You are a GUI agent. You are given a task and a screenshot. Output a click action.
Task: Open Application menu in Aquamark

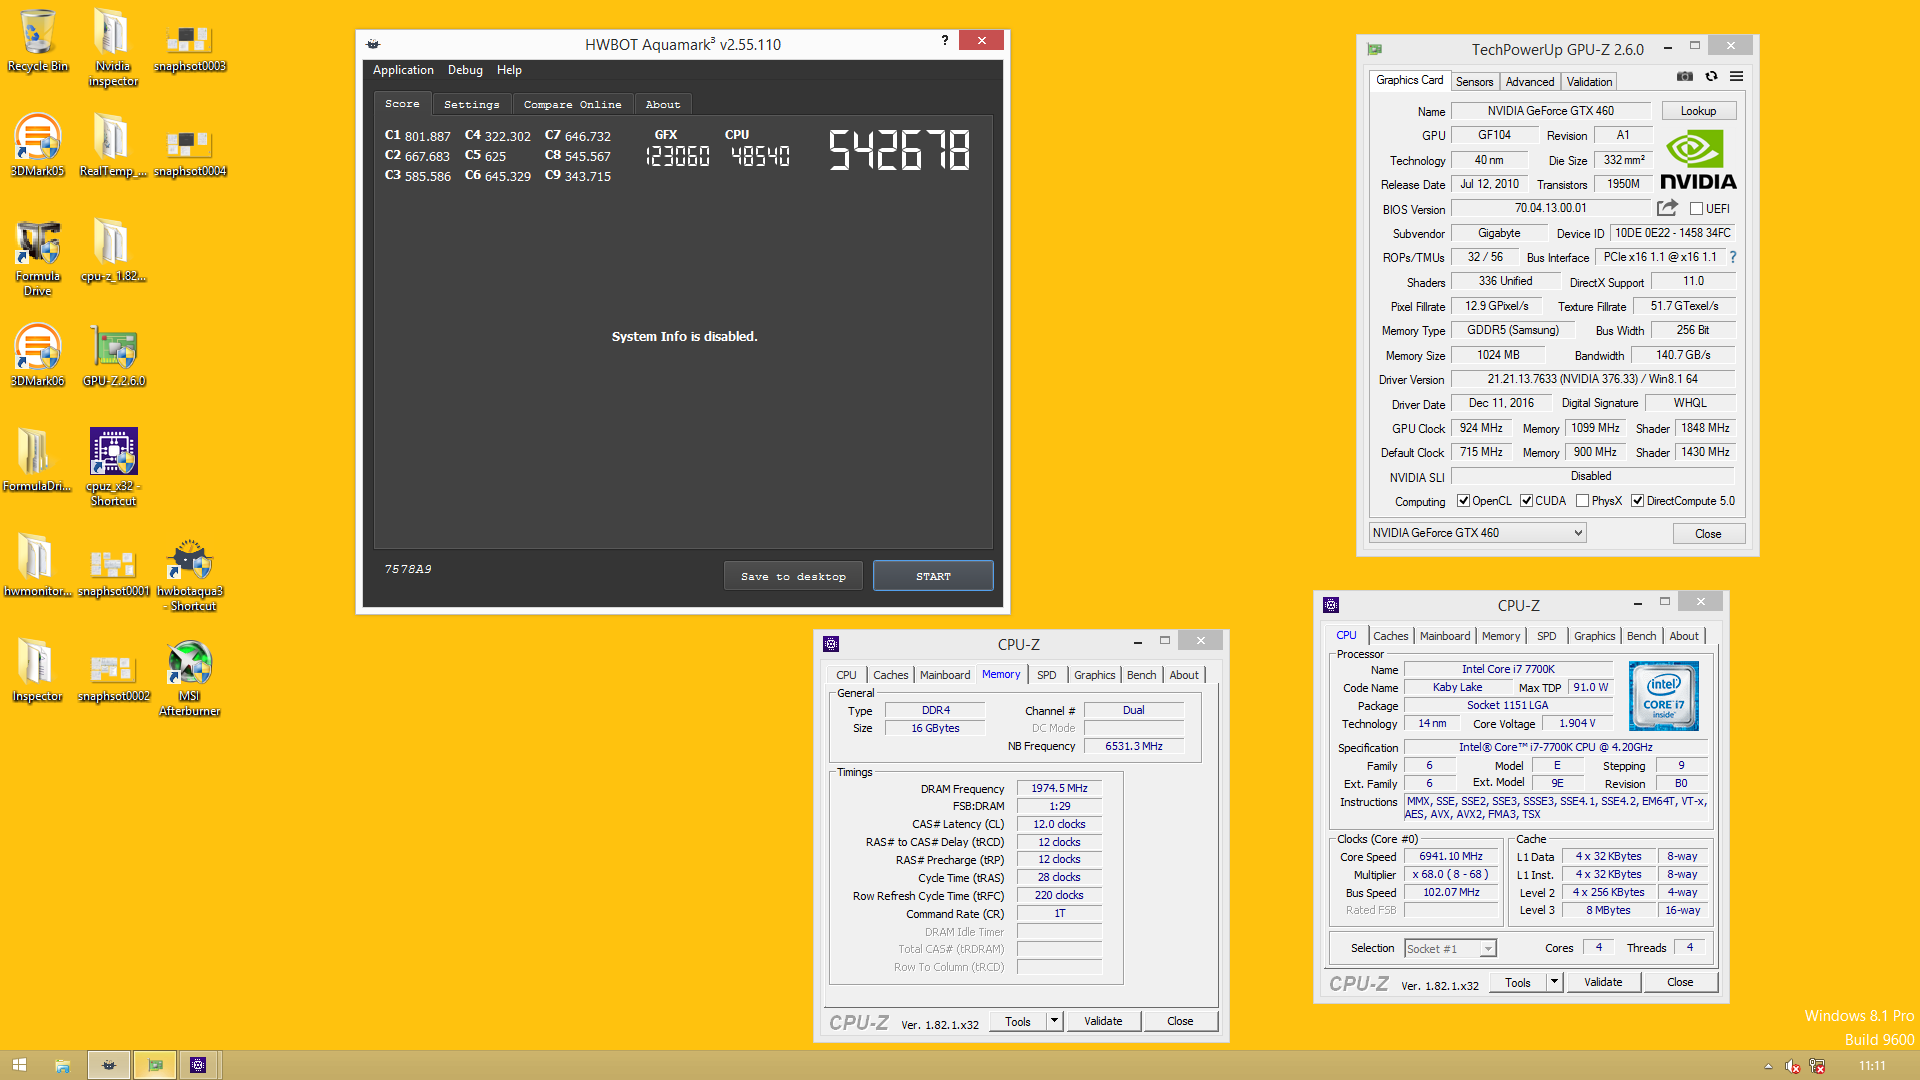pos(403,70)
